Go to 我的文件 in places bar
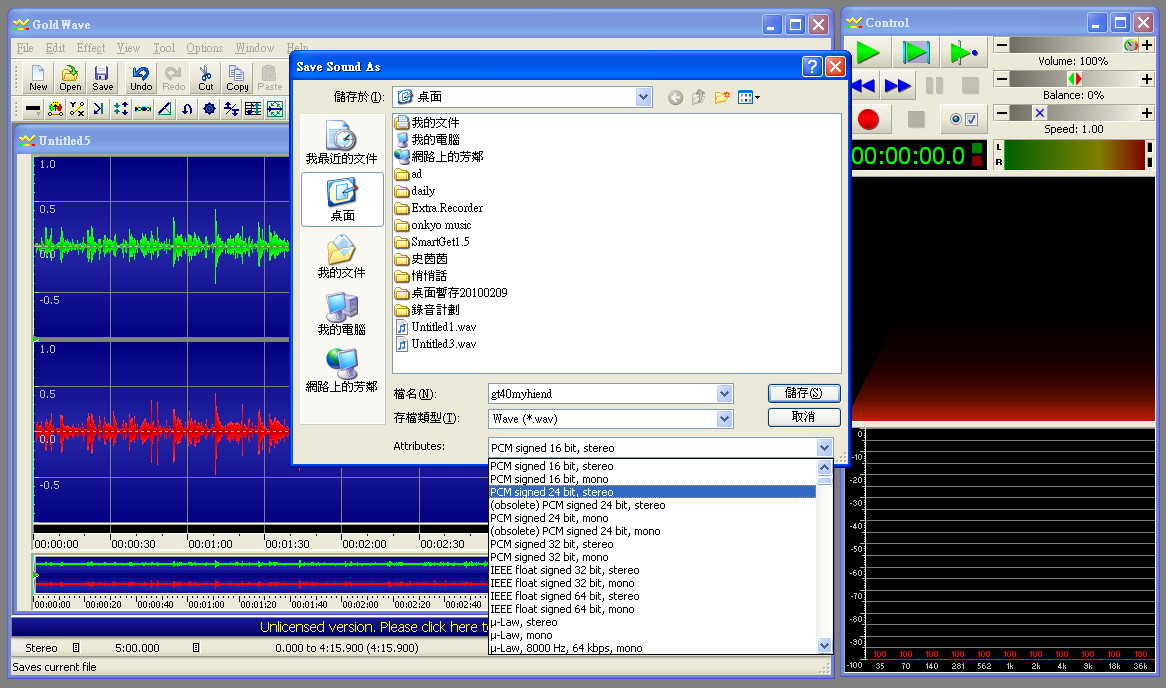Viewport: 1166px width, 688px height. coord(341,257)
